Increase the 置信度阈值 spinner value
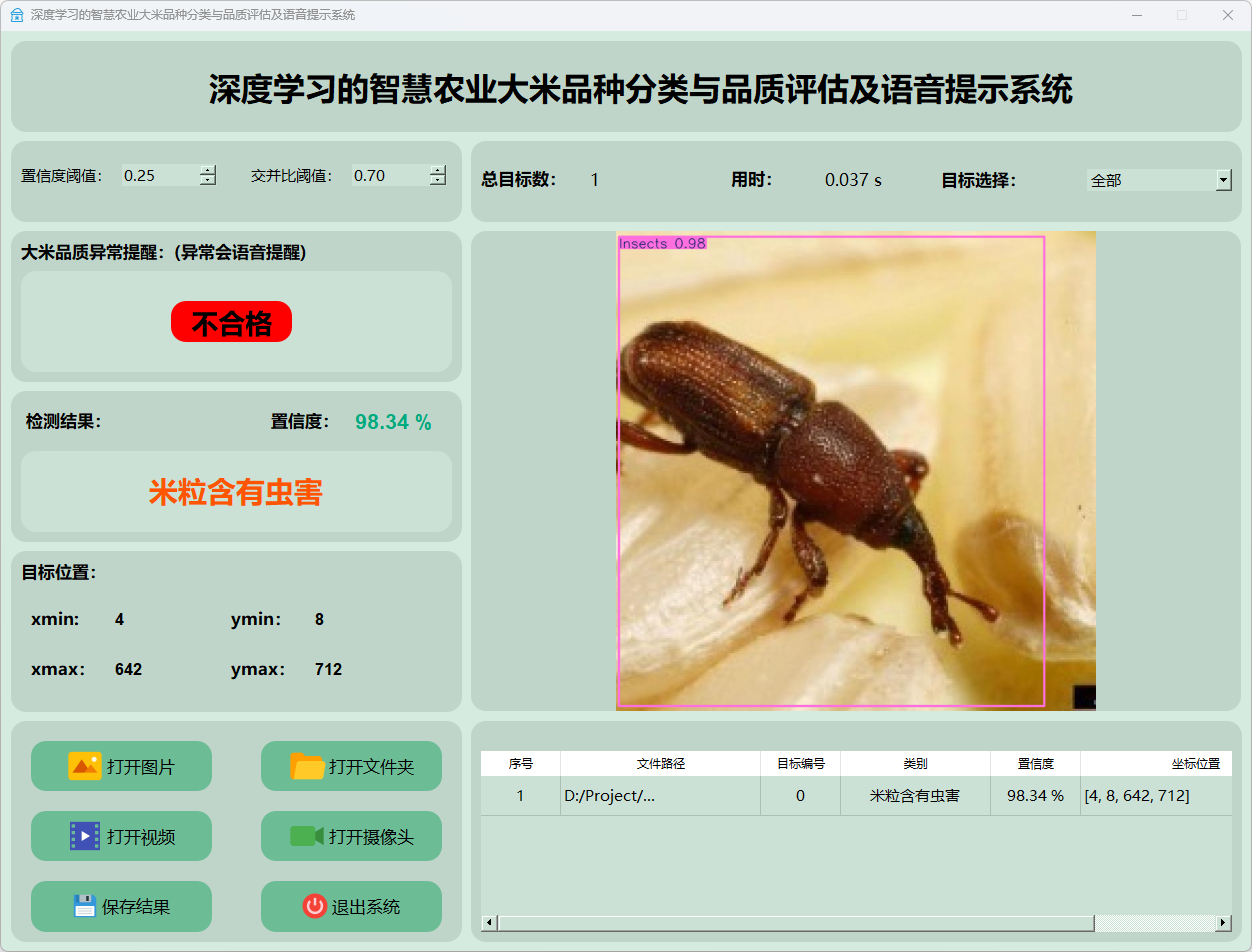Screen dimensions: 1252x952 click(208, 170)
